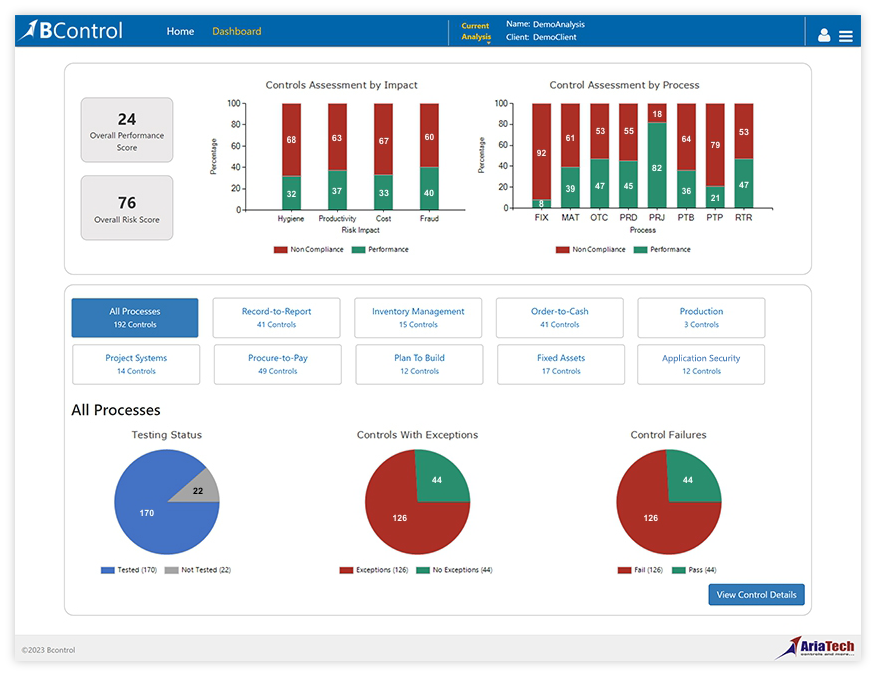Toggle Performance legend in Impact chart
This screenshot has width=876, height=676.
[x=380, y=250]
